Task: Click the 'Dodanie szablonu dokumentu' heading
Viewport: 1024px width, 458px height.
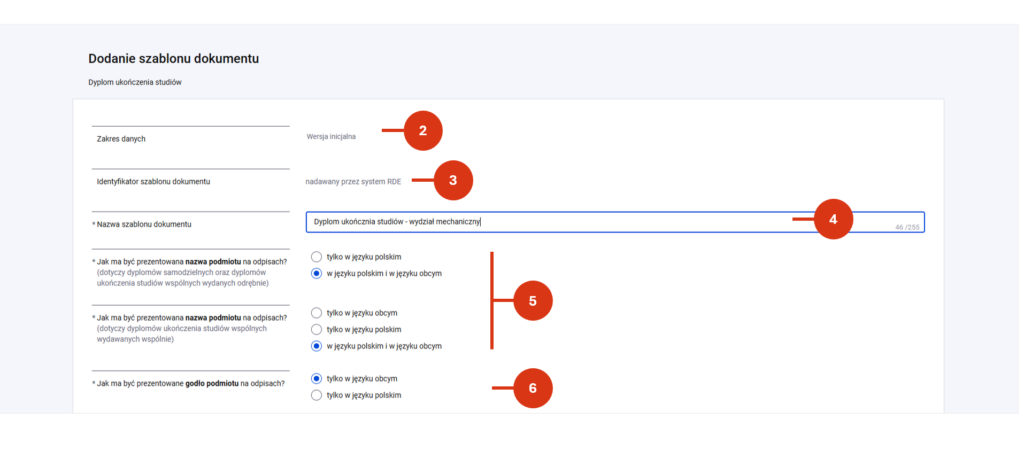Action: pos(174,59)
